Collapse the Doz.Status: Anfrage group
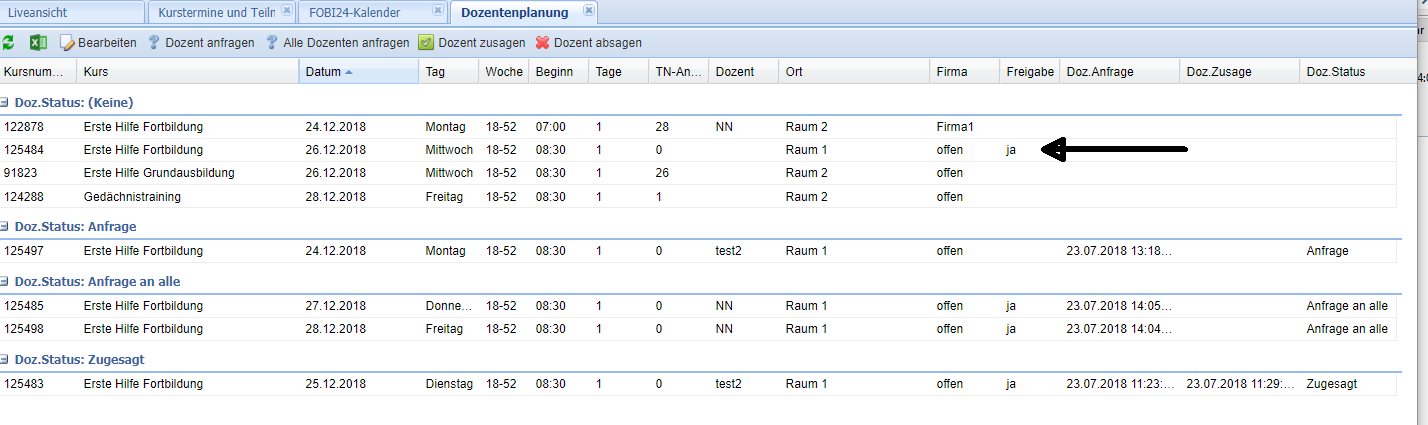This screenshot has height=425, width=1428. (x=5, y=227)
